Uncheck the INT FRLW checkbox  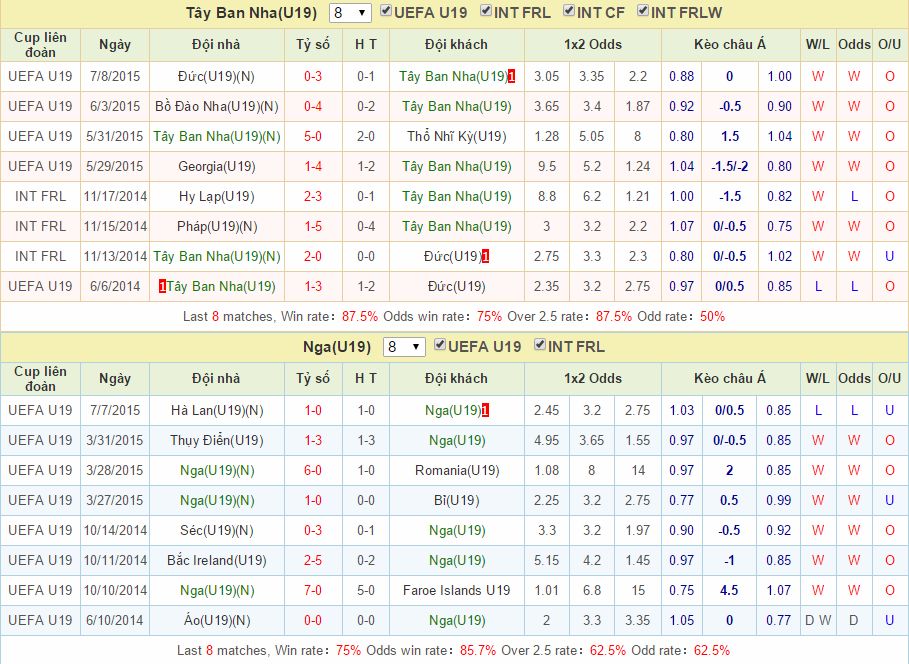point(642,11)
